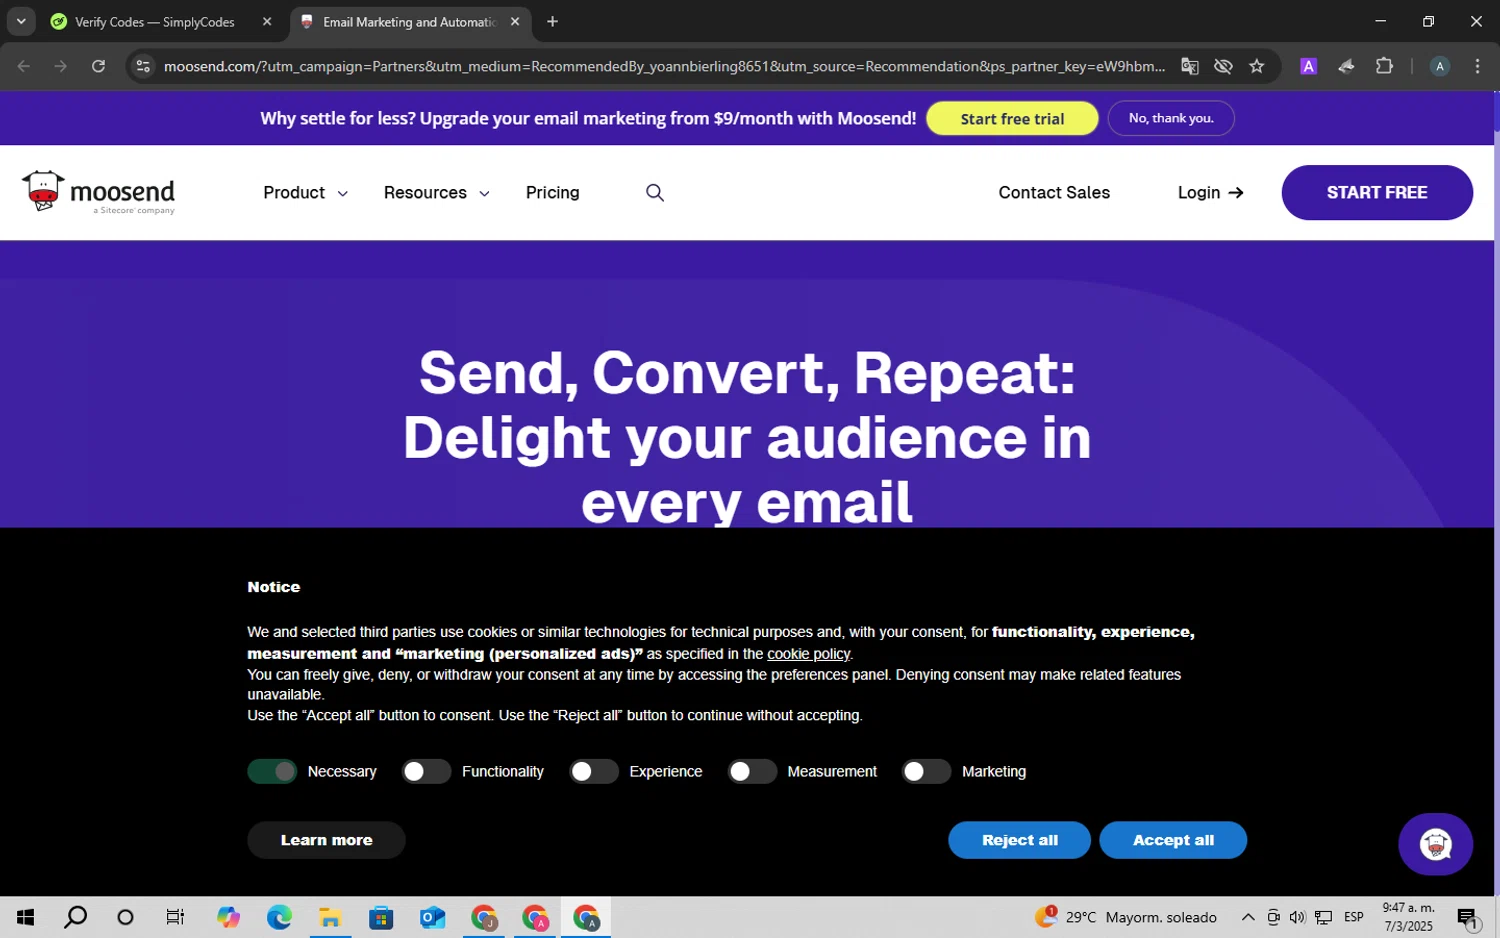Show hidden tray icons chevron
Image resolution: width=1500 pixels, height=938 pixels.
click(1248, 917)
